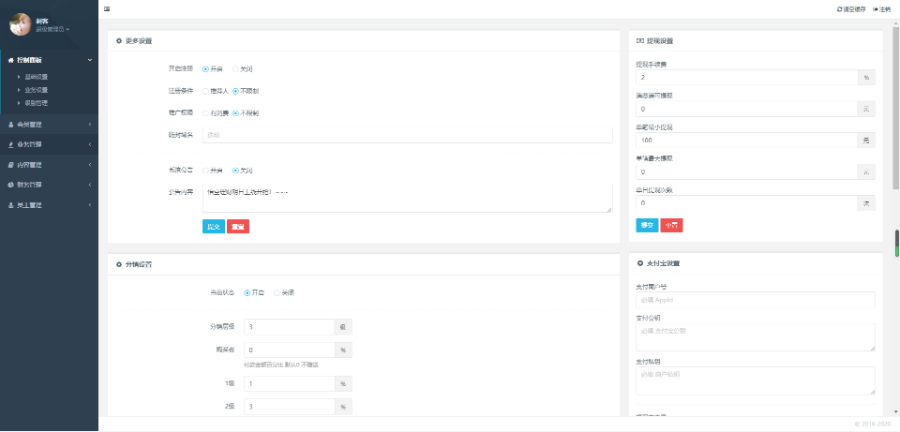
Task: Focus the maximum single withdrawal field
Action: [x=747, y=172]
